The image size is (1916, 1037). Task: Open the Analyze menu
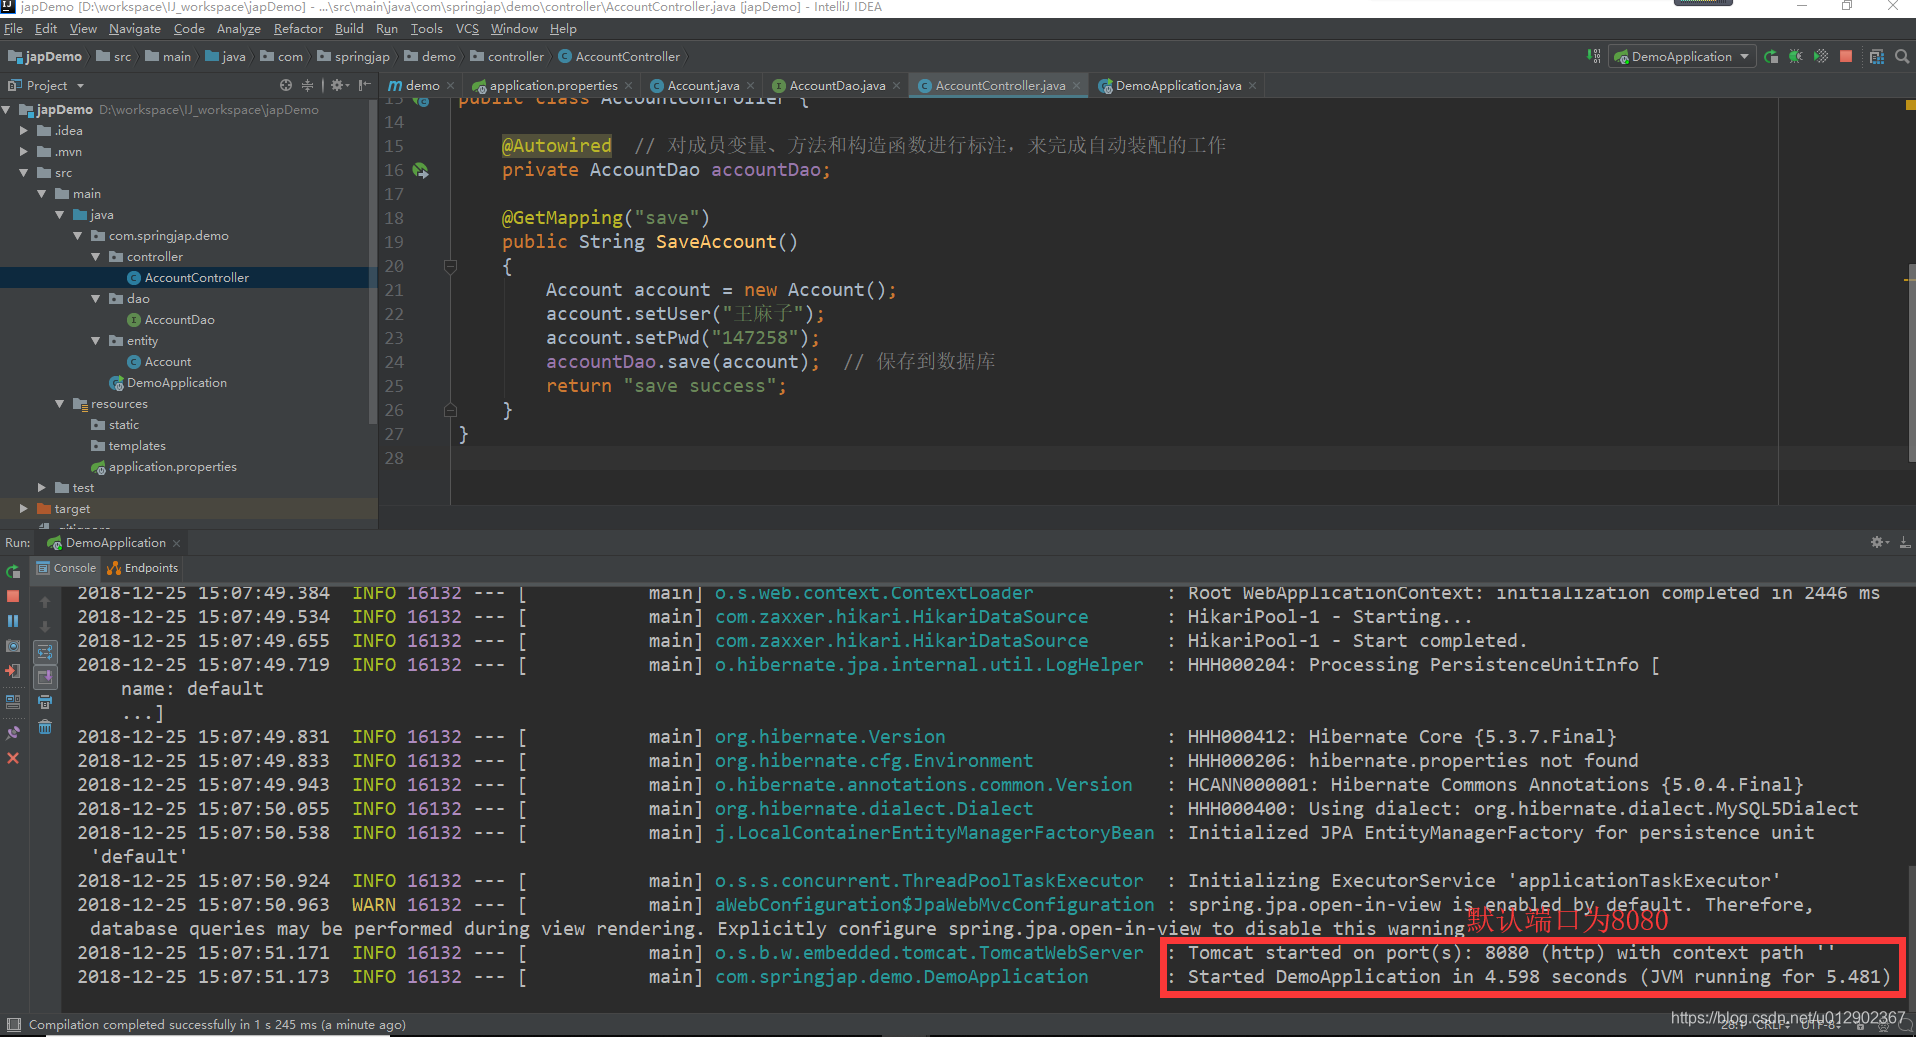pos(238,29)
